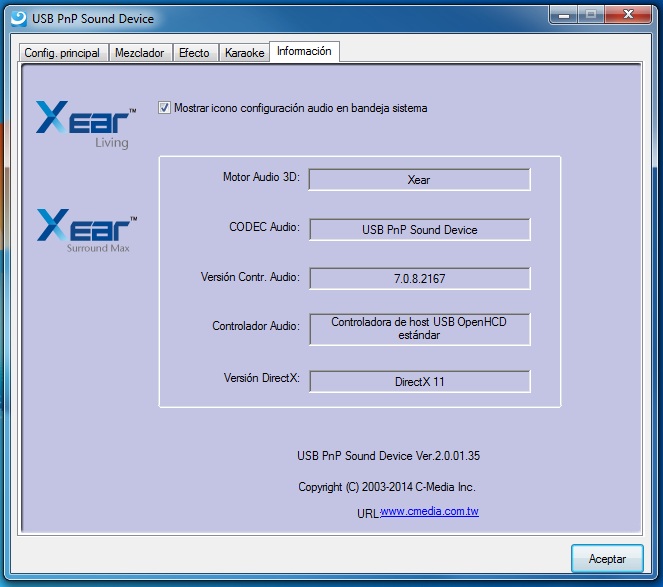Click the Motor Audio 3D Xear field
Screen dimensions: 663x587
coord(419,179)
